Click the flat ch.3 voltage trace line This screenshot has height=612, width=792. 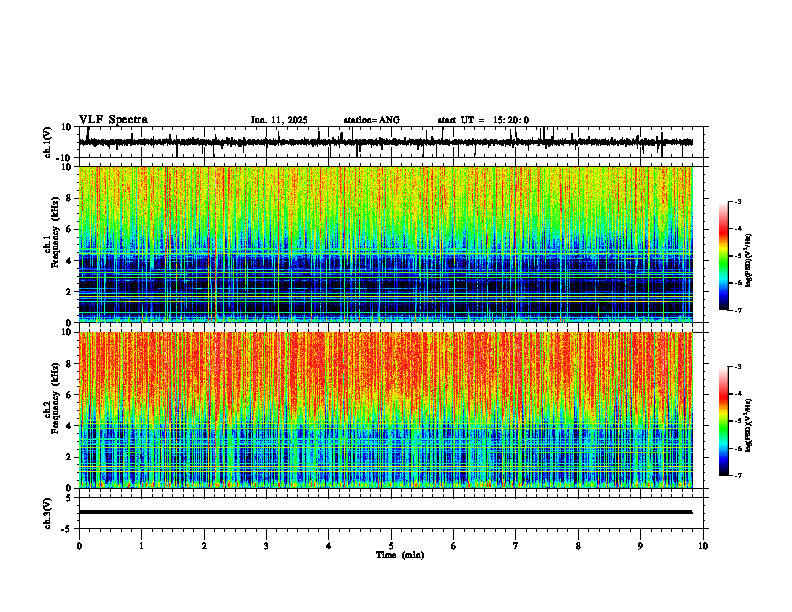tap(385, 512)
